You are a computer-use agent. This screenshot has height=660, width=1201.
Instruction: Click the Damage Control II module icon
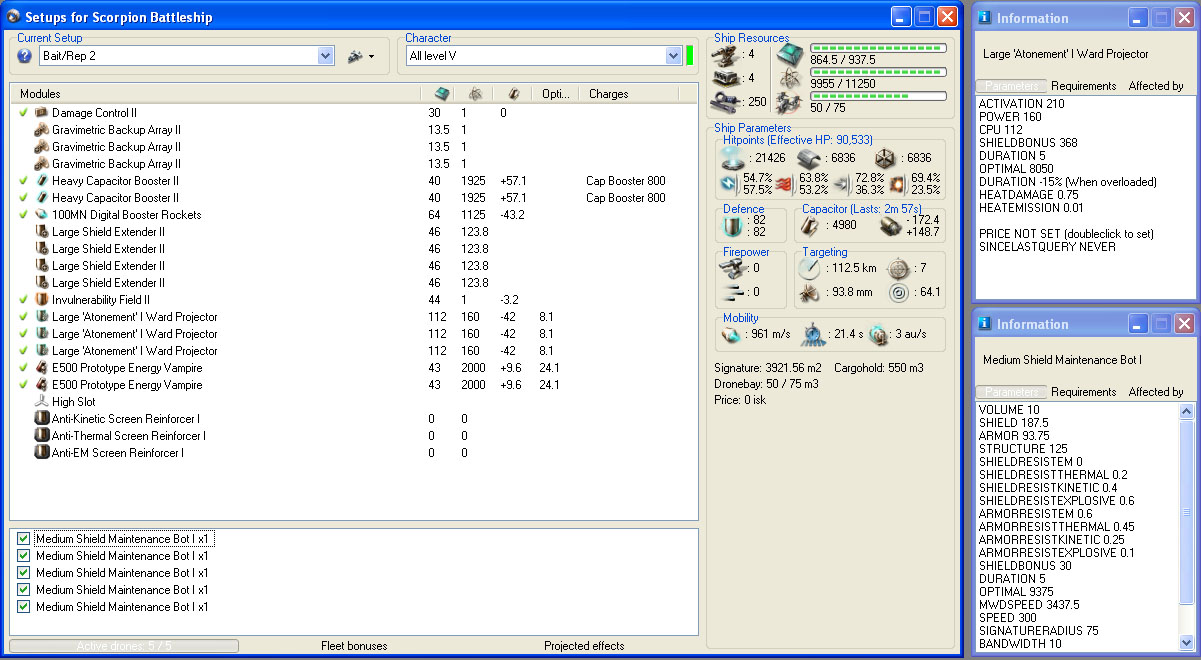tap(42, 113)
